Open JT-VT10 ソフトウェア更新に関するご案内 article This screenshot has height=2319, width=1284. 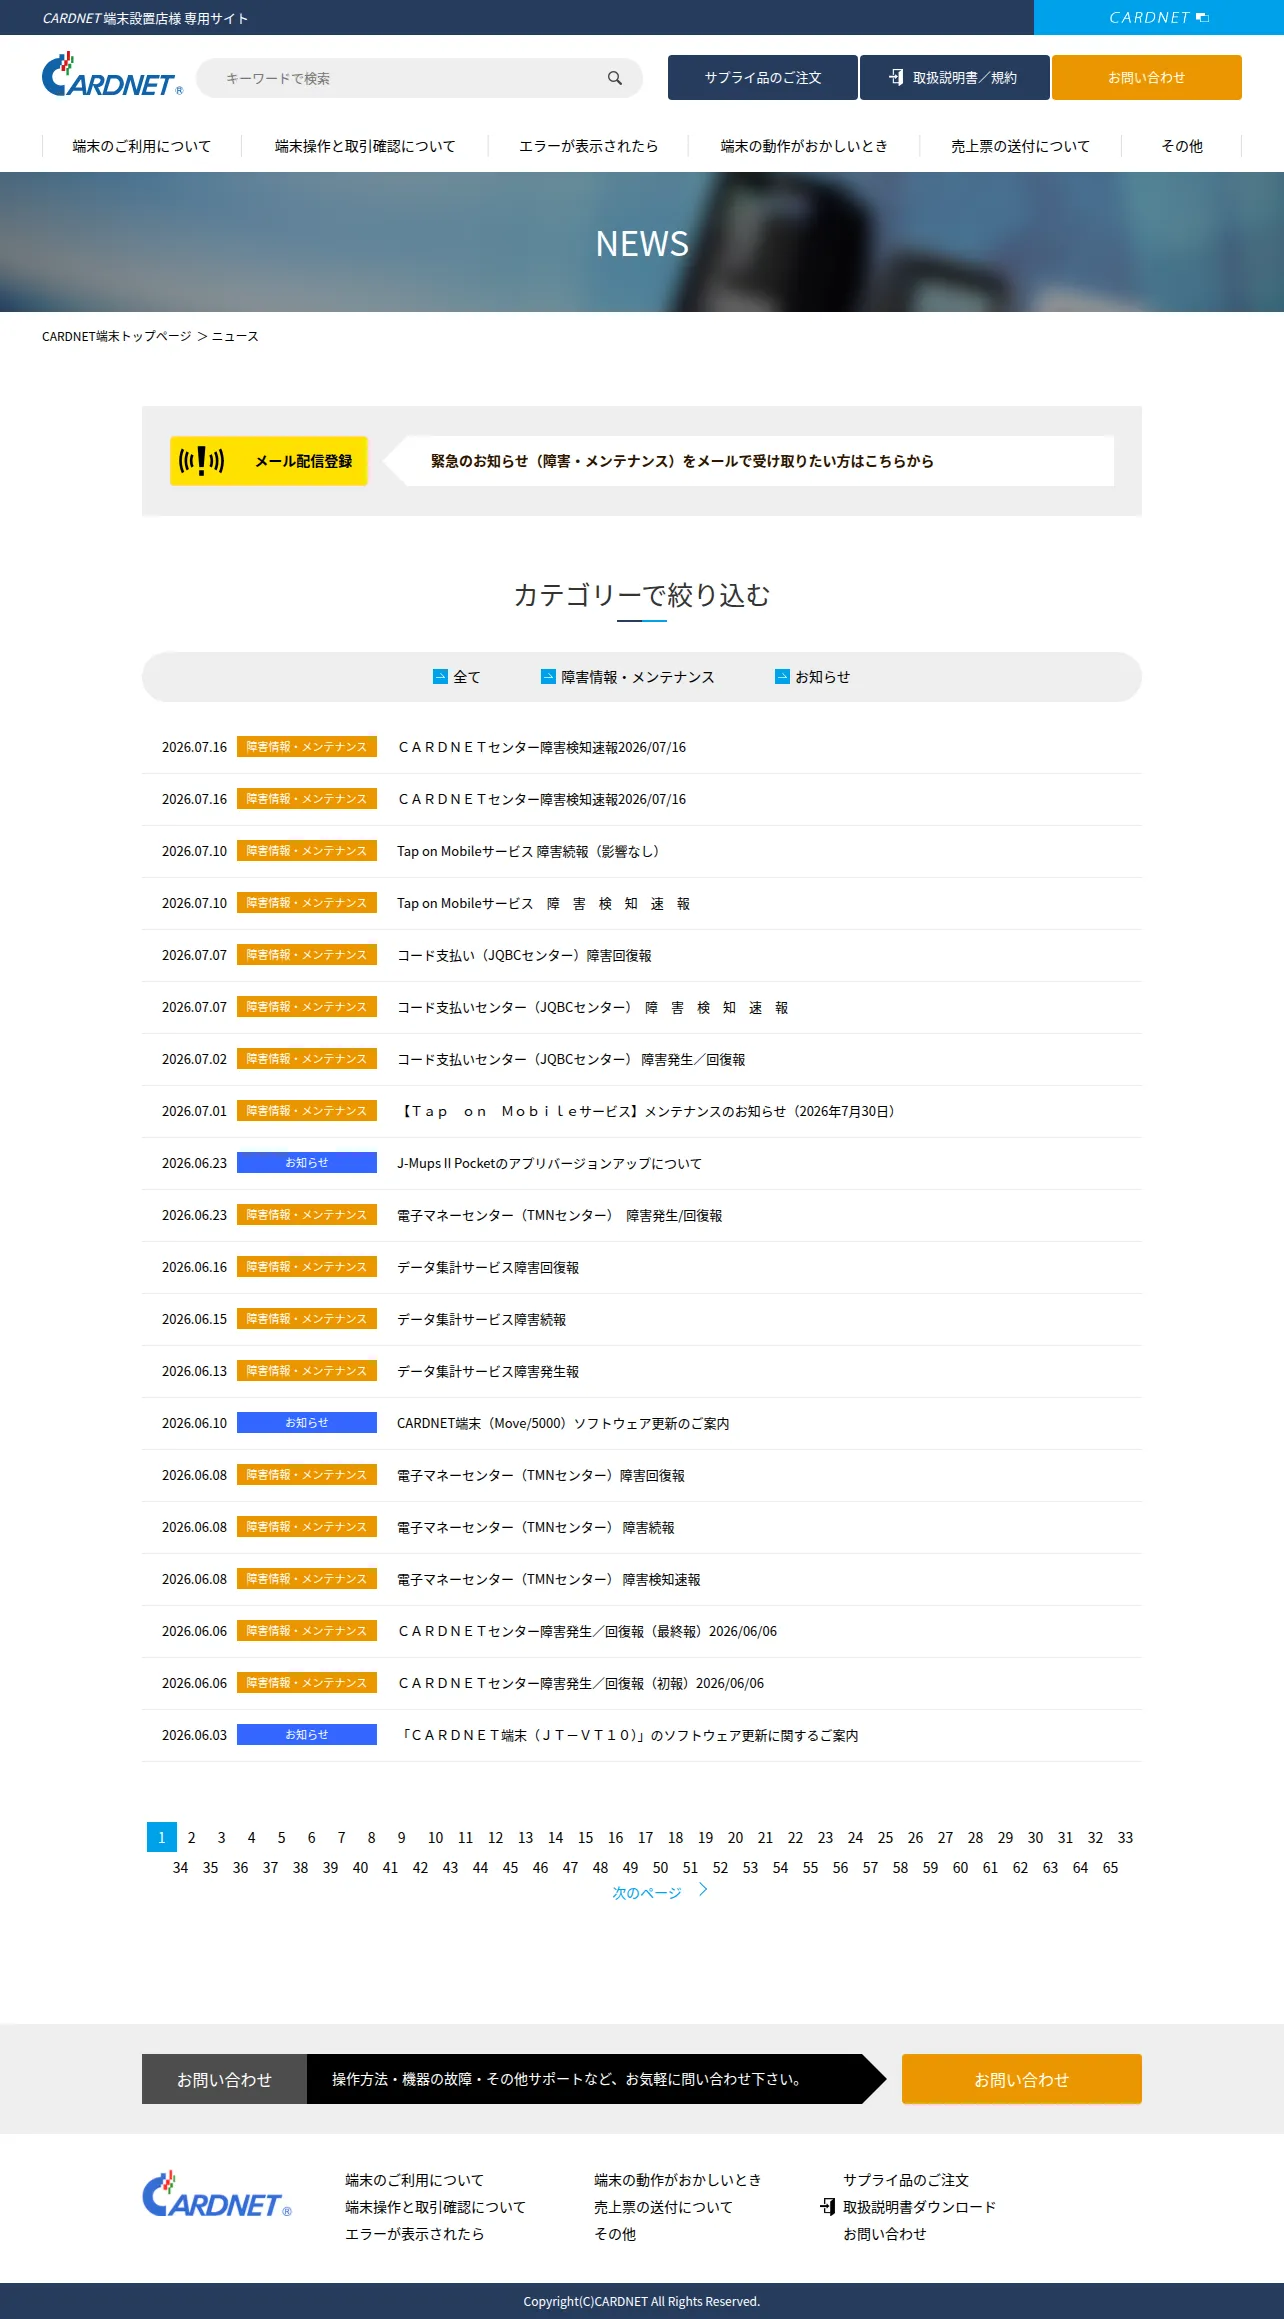(x=628, y=1735)
